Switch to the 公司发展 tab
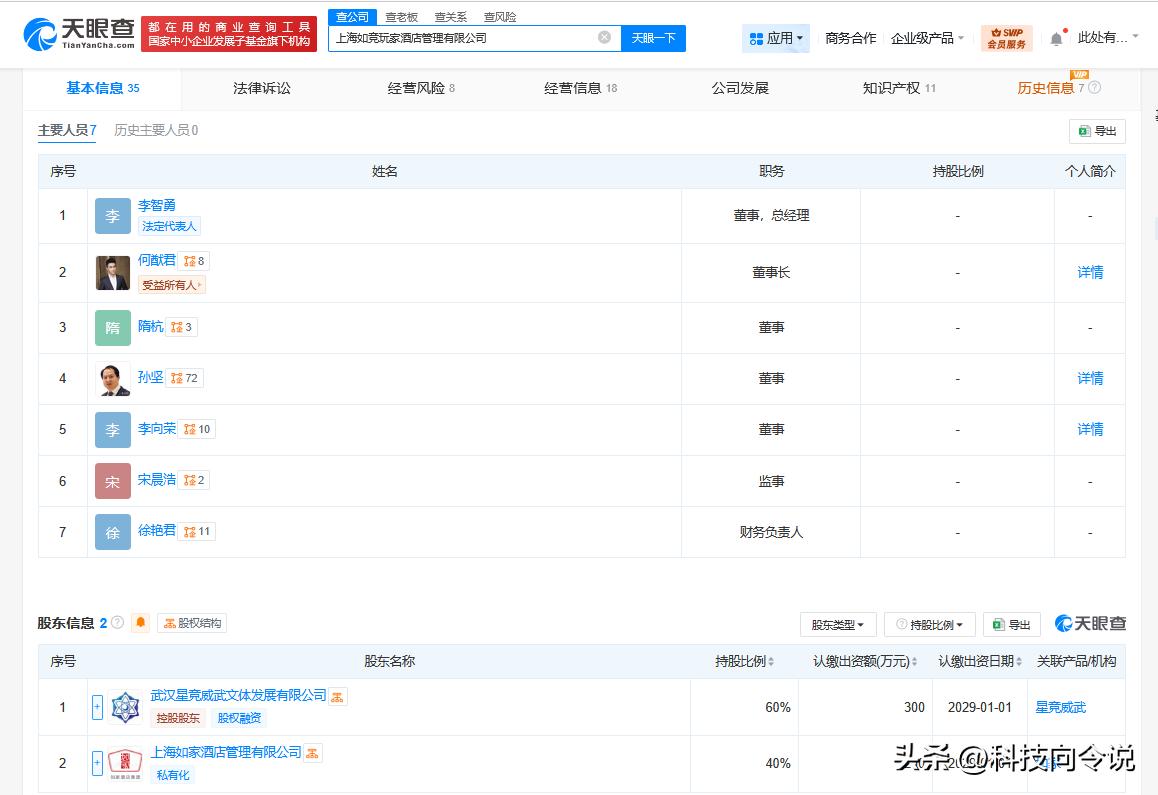Image resolution: width=1158 pixels, height=795 pixels. pos(740,89)
